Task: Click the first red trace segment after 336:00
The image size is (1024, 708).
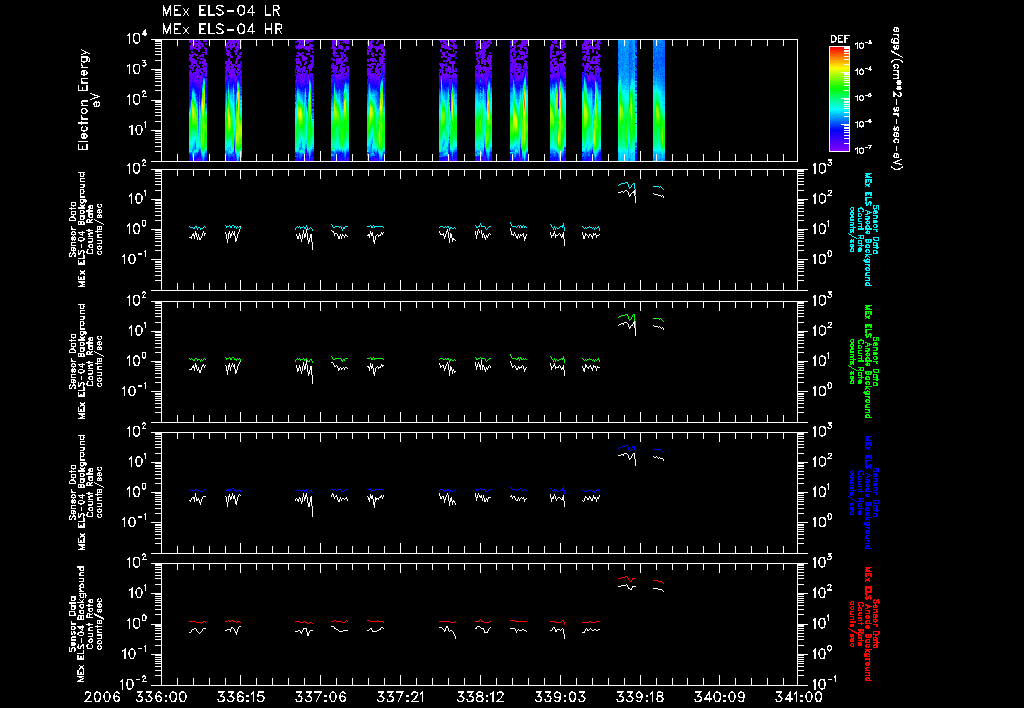Action: point(198,622)
